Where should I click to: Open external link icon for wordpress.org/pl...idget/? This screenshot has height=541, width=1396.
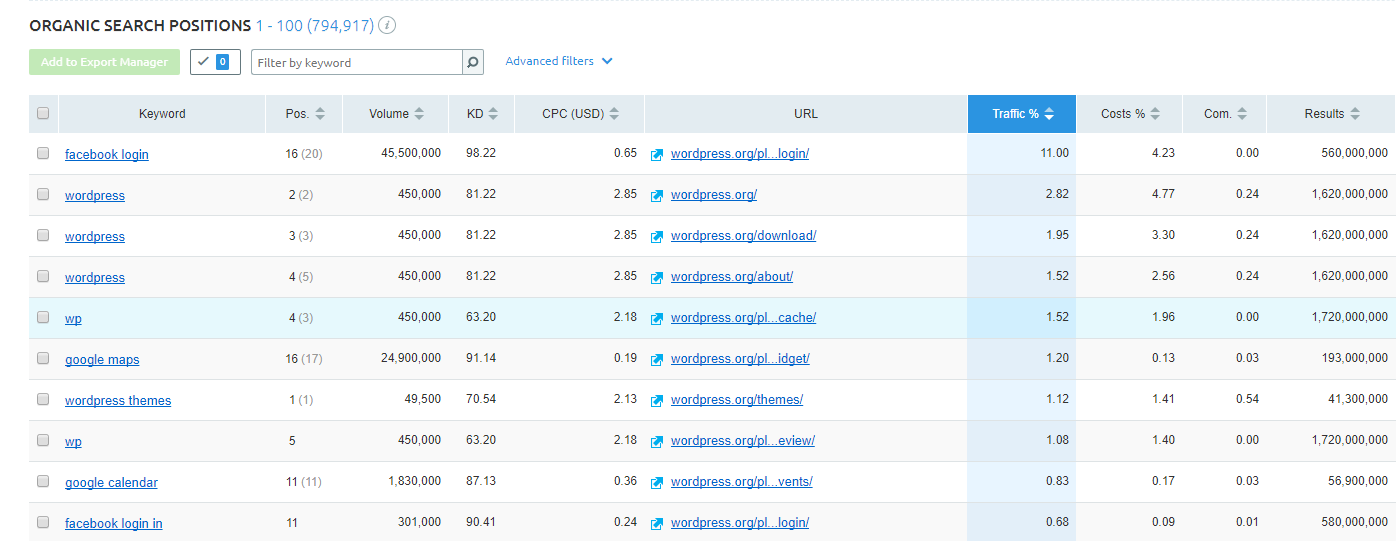click(657, 360)
